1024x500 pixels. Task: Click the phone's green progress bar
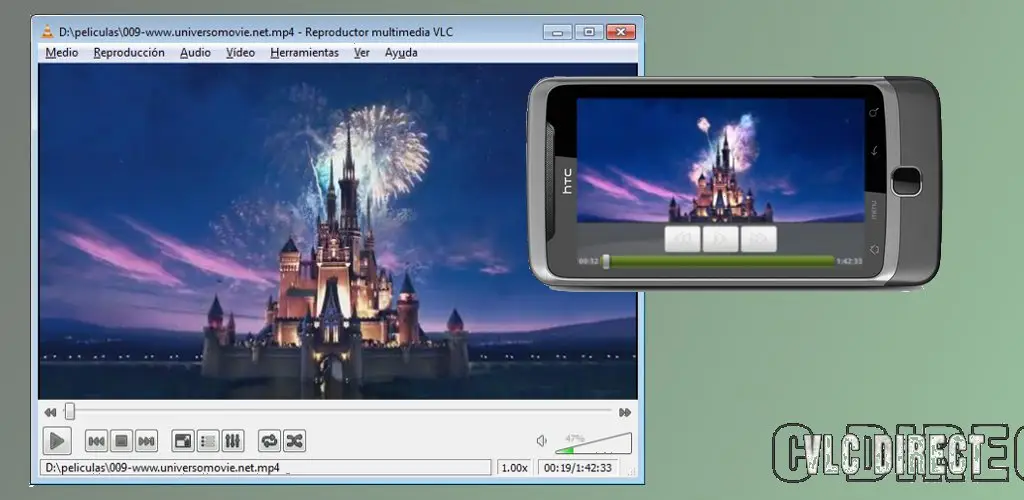[719, 261]
